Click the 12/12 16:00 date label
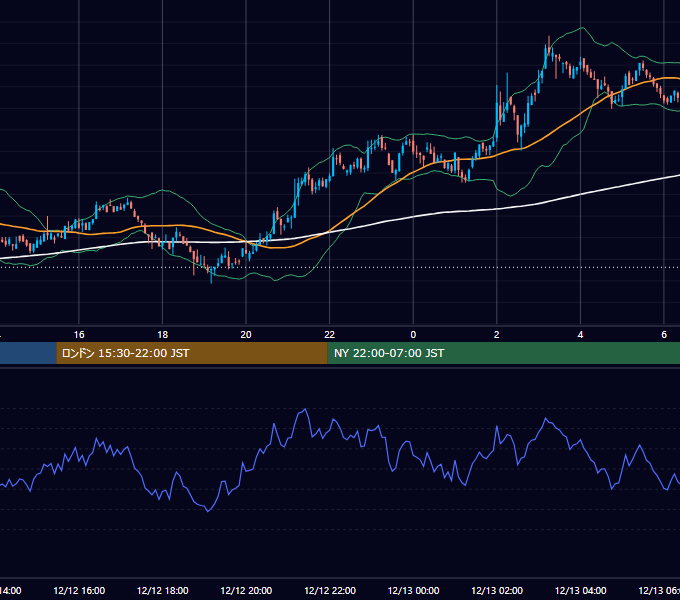The height and width of the screenshot is (600, 680). (79, 590)
